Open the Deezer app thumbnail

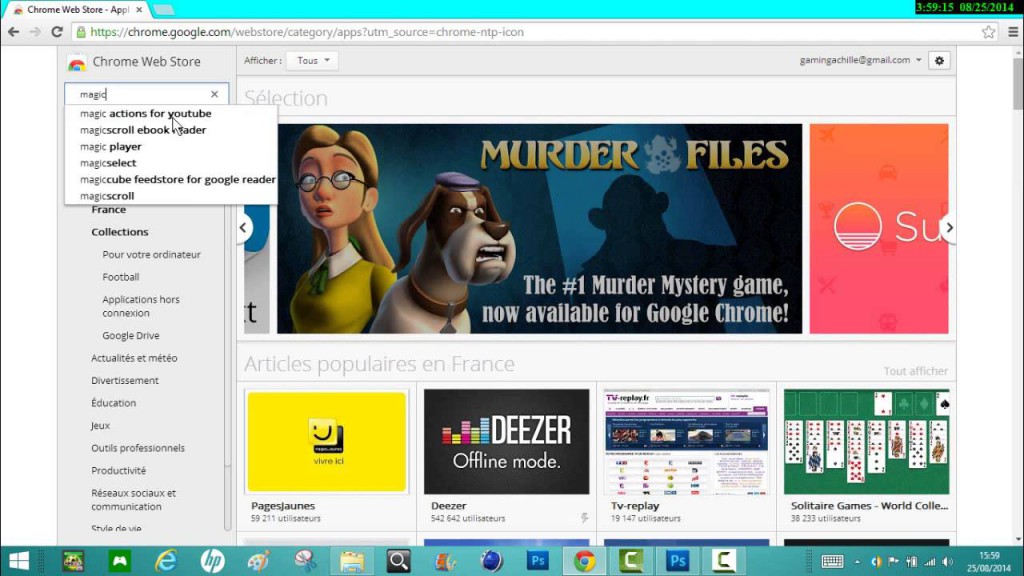[x=509, y=442]
